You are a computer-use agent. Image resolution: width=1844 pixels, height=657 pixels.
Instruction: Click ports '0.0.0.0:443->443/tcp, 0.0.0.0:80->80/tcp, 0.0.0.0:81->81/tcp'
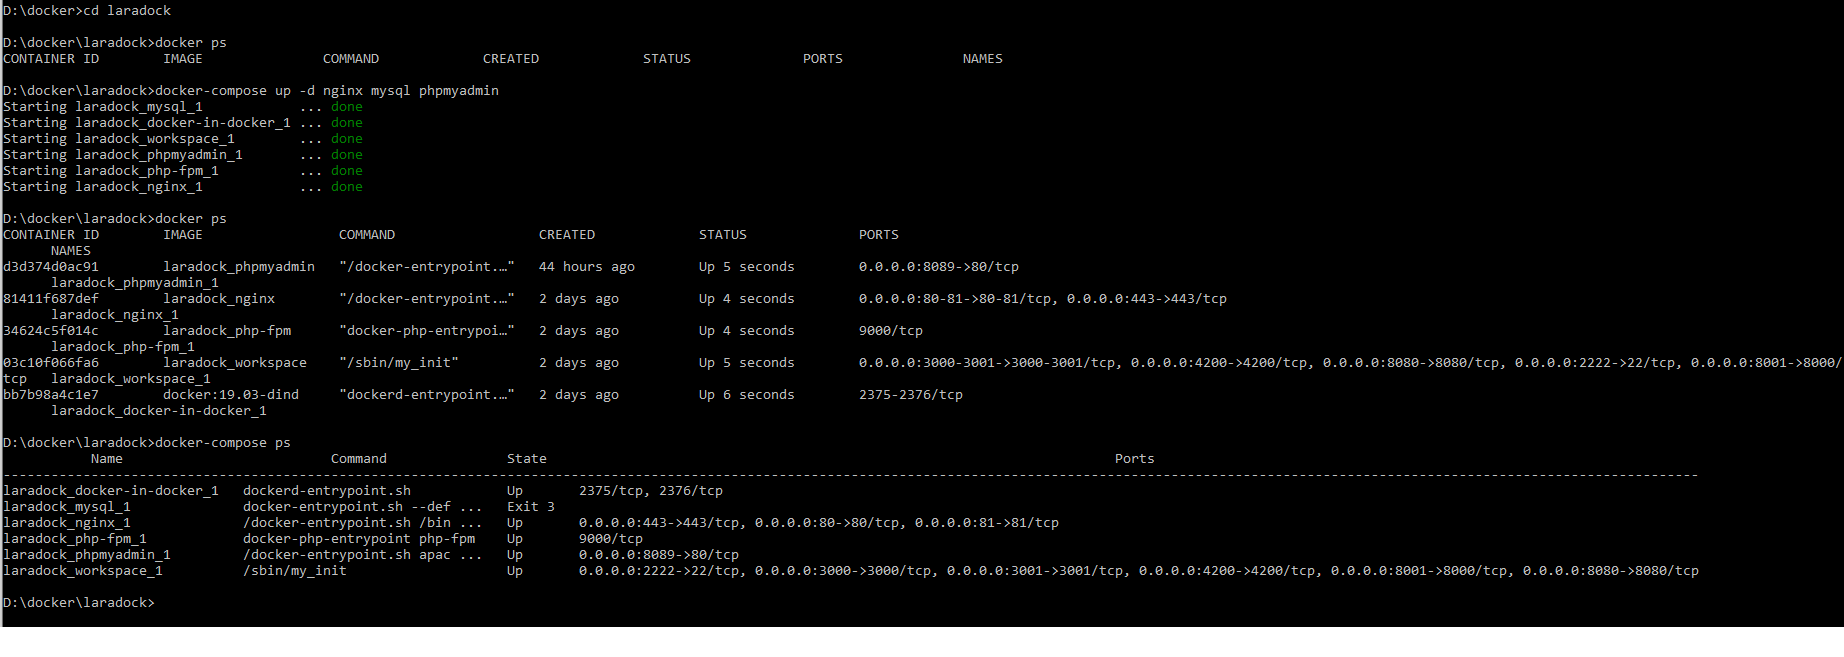tap(819, 523)
